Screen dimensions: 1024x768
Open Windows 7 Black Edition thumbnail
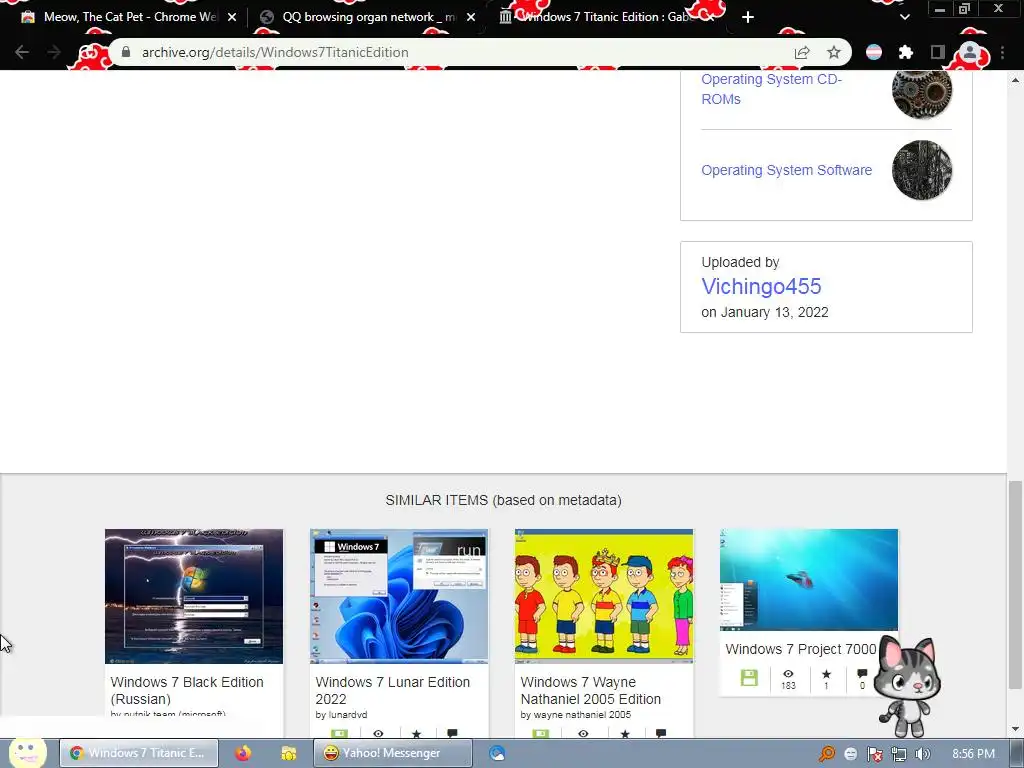[194, 596]
